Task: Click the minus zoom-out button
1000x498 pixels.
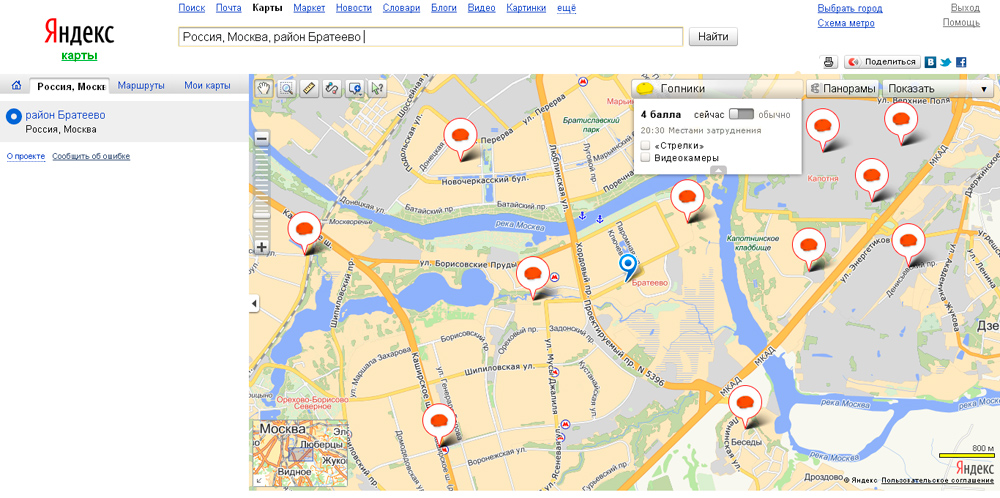Action: tap(262, 139)
